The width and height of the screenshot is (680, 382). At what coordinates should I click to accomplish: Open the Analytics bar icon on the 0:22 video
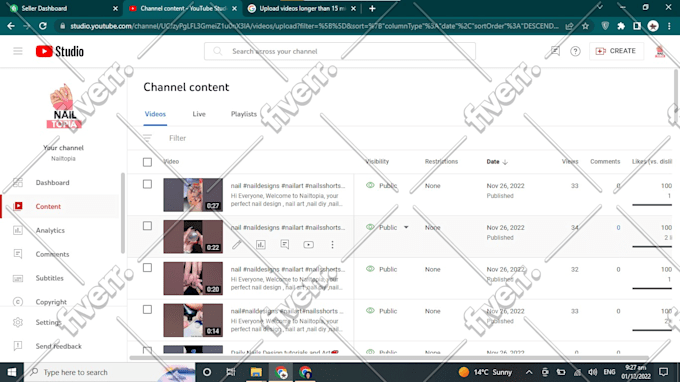point(261,245)
